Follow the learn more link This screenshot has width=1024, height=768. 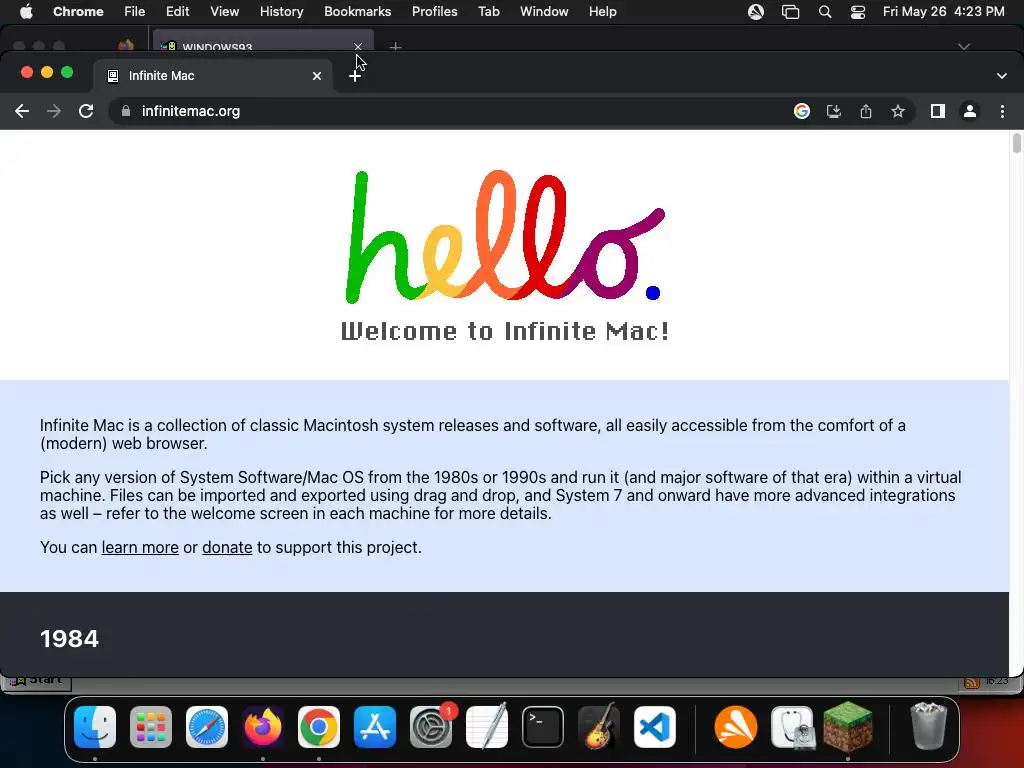pyautogui.click(x=140, y=547)
